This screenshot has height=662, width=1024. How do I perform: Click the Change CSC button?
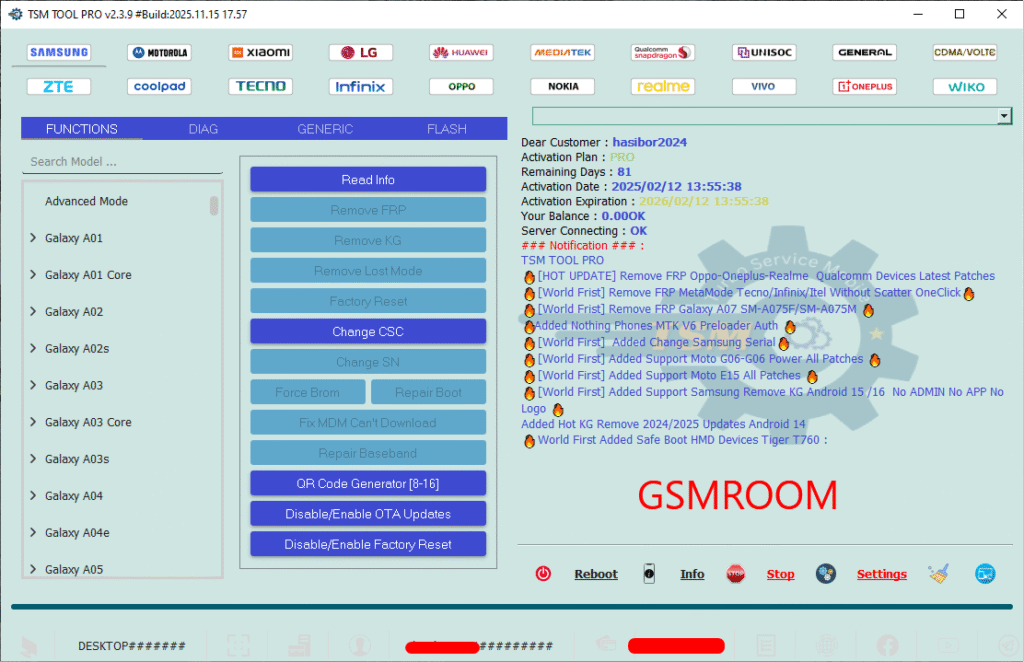[368, 332]
